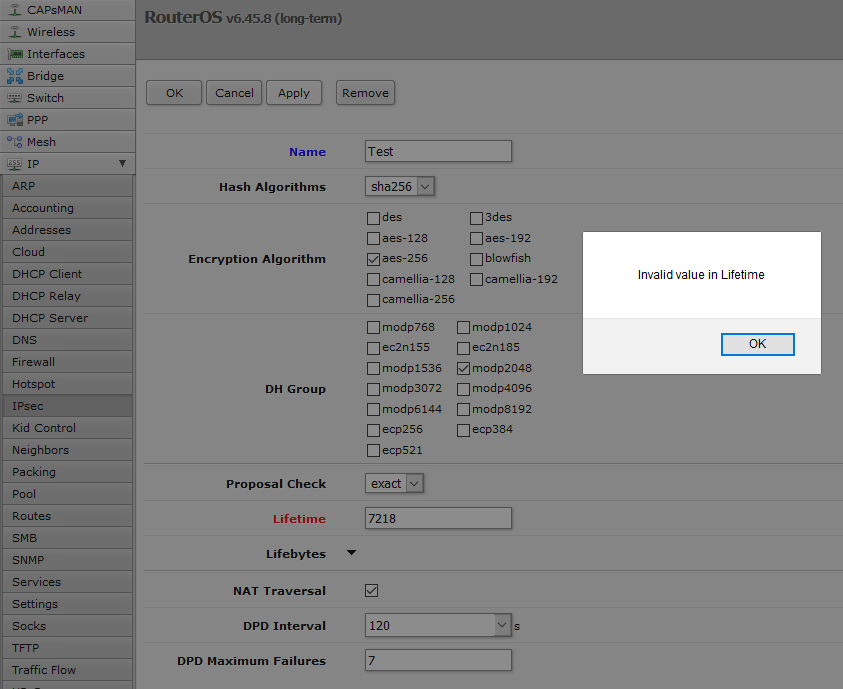This screenshot has height=689, width=843.
Task: Open the Pool page
Action: pos(67,494)
